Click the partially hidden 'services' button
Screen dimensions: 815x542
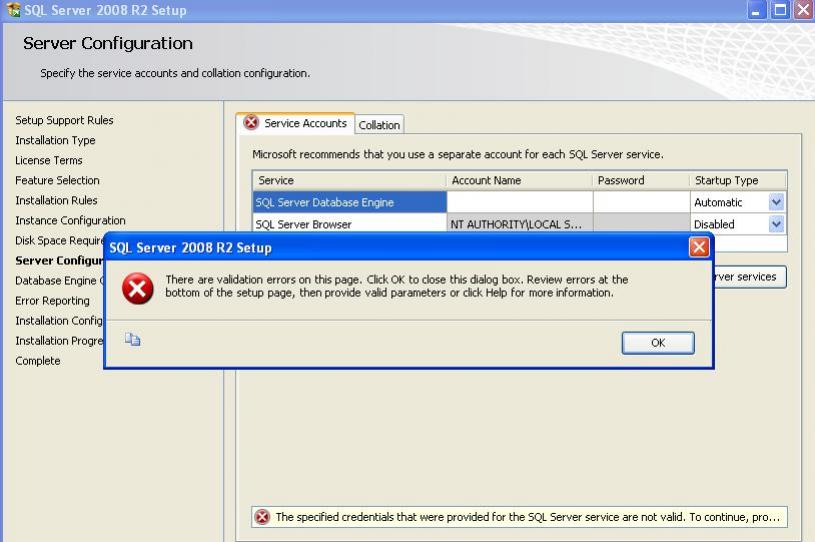tap(750, 277)
